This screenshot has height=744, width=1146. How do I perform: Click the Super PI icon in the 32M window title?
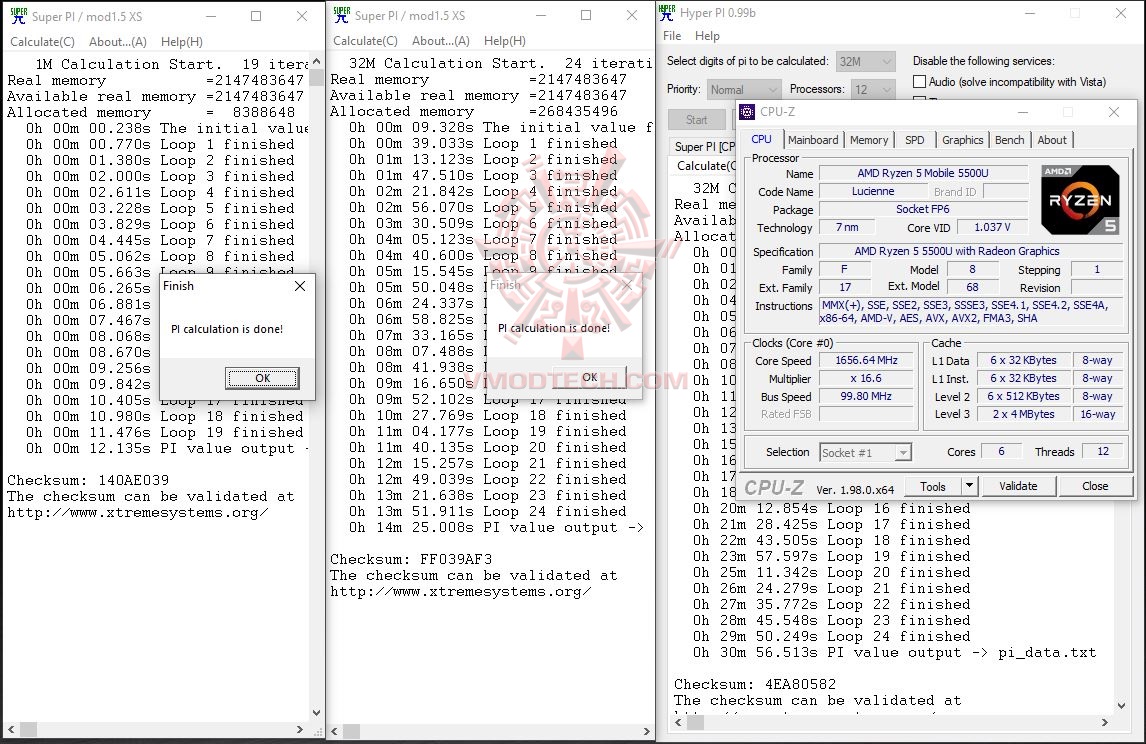(341, 15)
